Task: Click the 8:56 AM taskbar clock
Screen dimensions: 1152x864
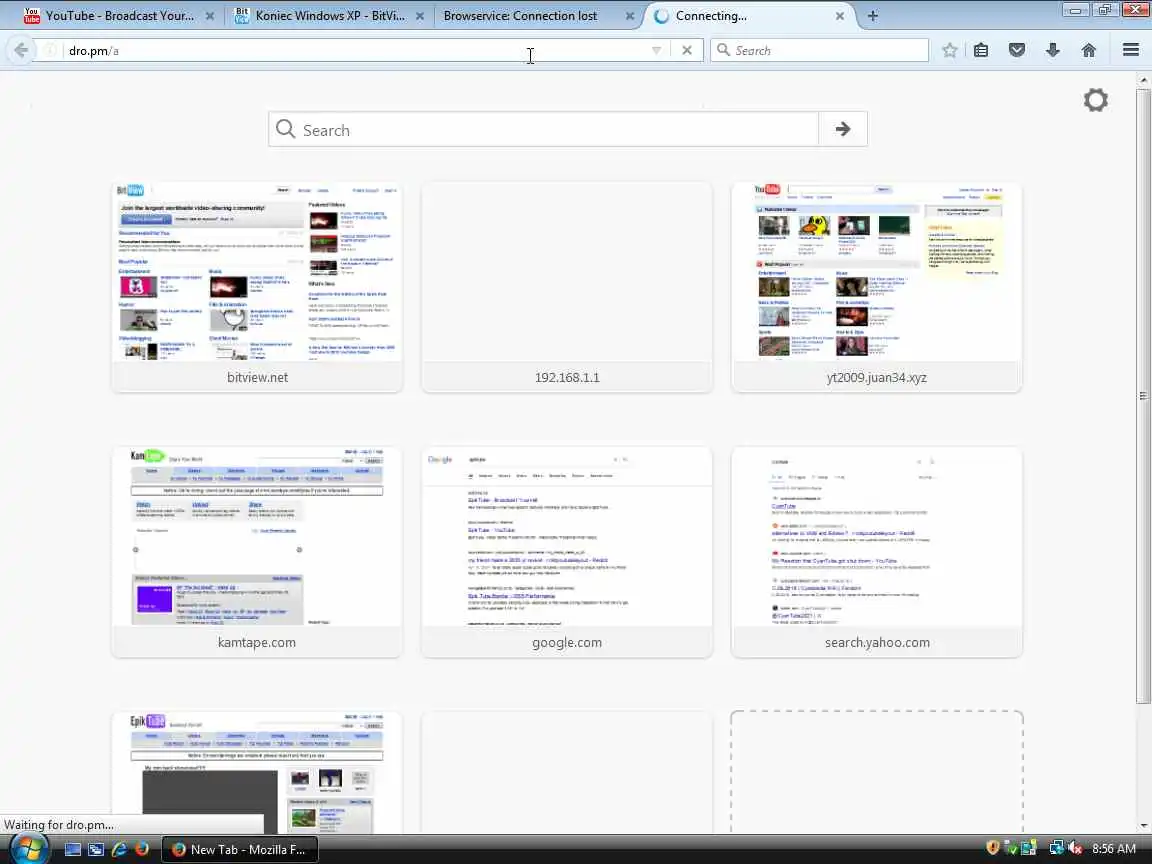Action: [x=1114, y=849]
